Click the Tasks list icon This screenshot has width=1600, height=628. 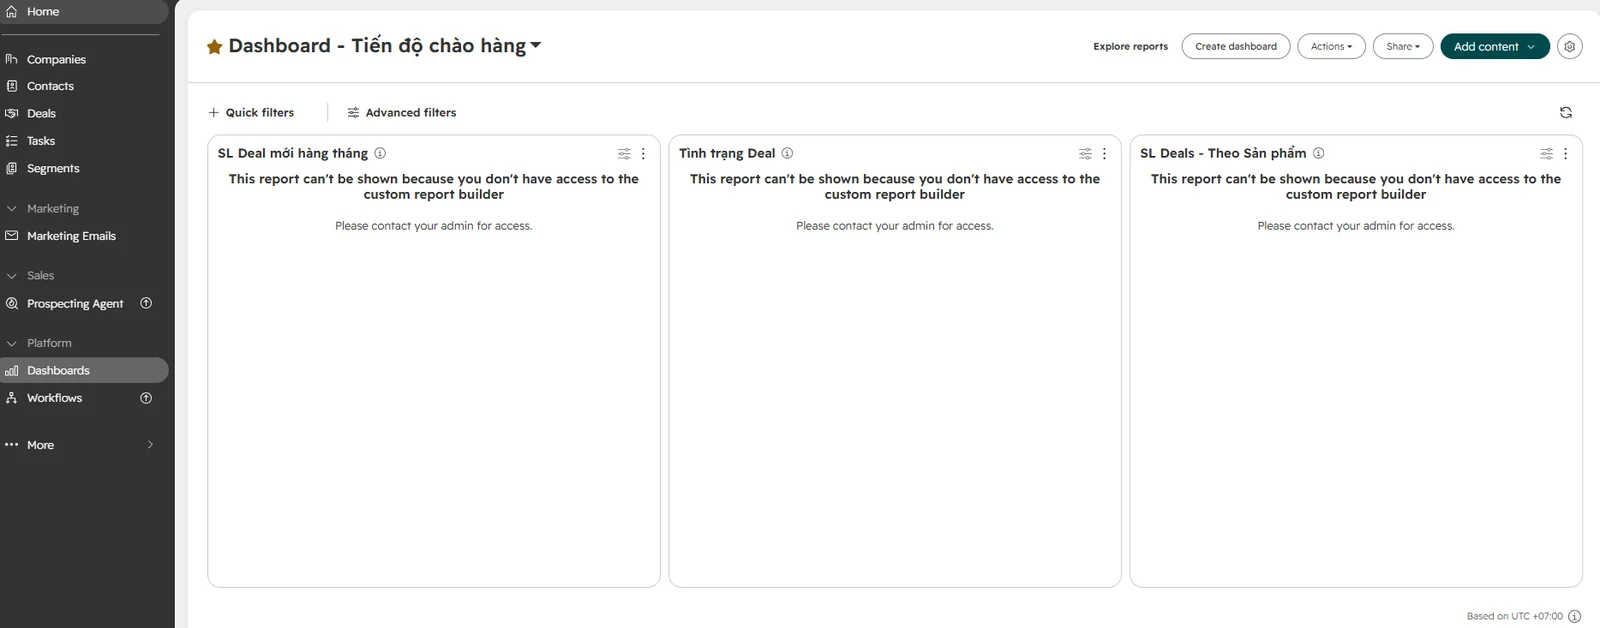(x=12, y=141)
